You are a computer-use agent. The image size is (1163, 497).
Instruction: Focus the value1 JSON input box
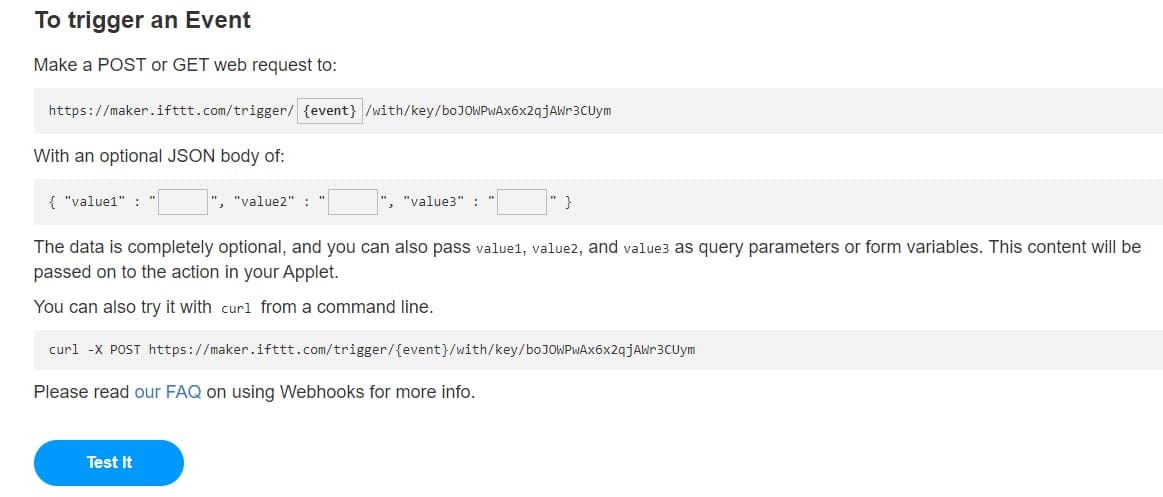coord(182,202)
